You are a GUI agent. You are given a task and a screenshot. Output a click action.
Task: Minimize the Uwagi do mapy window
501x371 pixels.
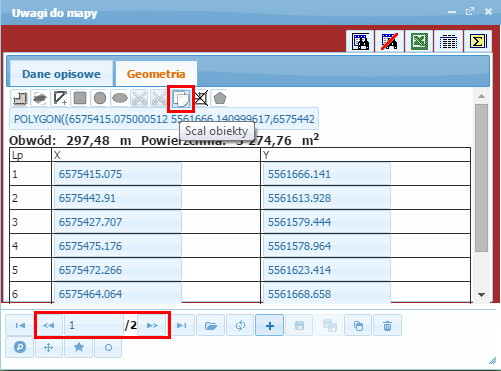point(452,12)
